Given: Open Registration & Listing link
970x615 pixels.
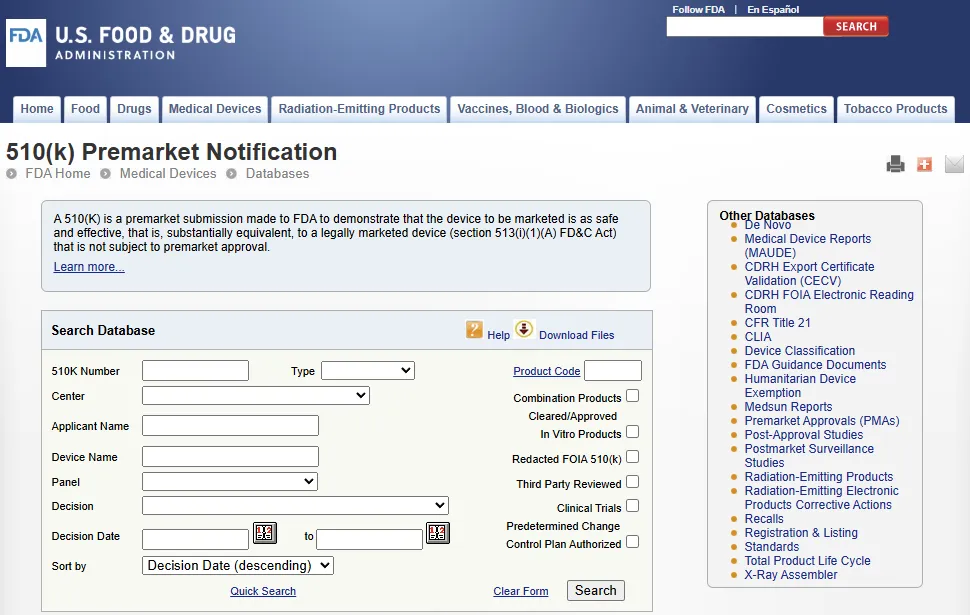Looking at the screenshot, I should point(801,533).
